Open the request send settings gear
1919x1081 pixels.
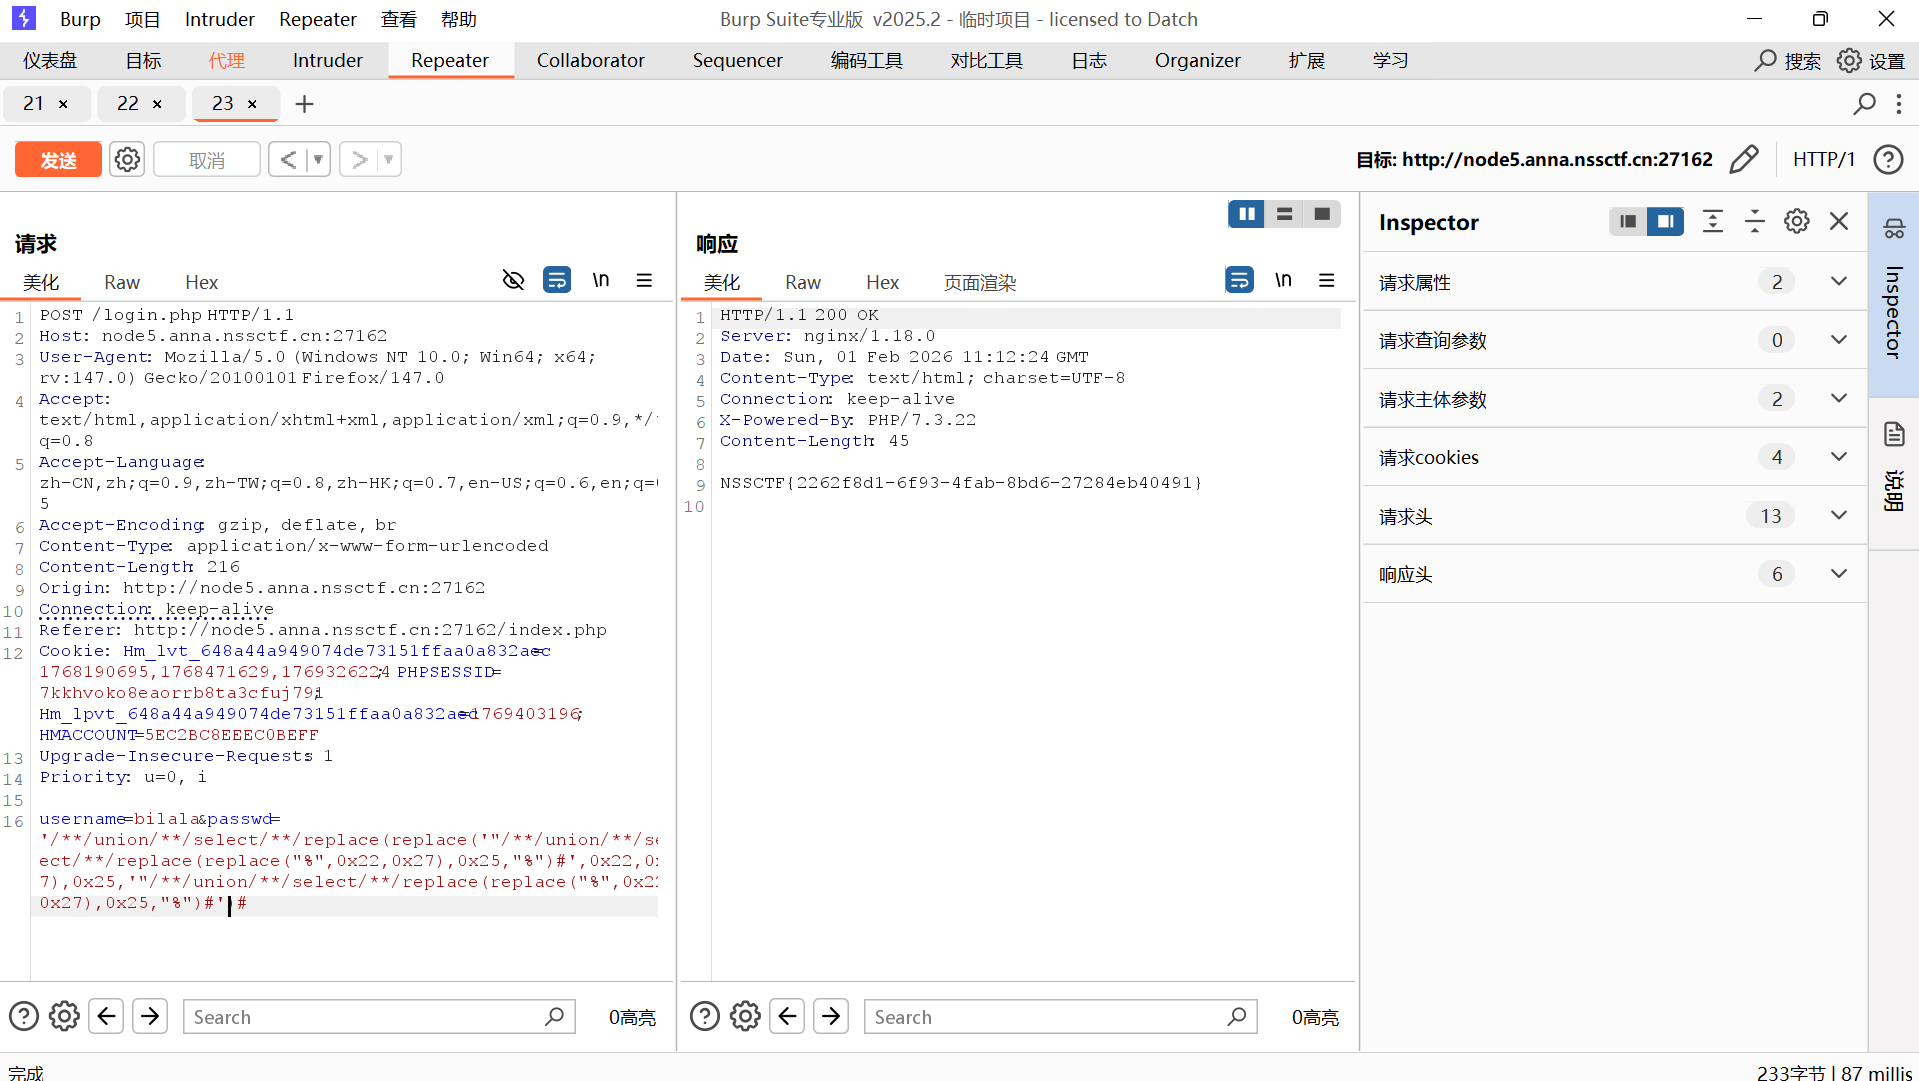pos(127,160)
